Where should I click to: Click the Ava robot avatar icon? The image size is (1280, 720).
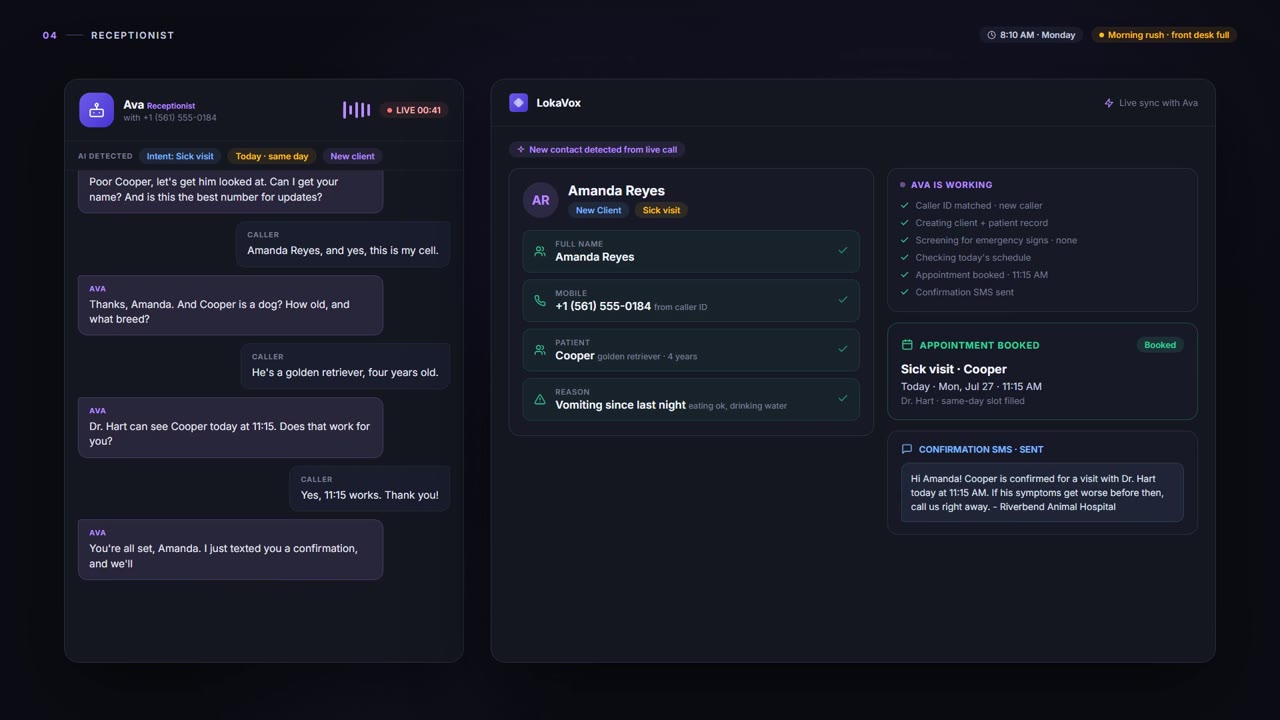click(x=96, y=110)
